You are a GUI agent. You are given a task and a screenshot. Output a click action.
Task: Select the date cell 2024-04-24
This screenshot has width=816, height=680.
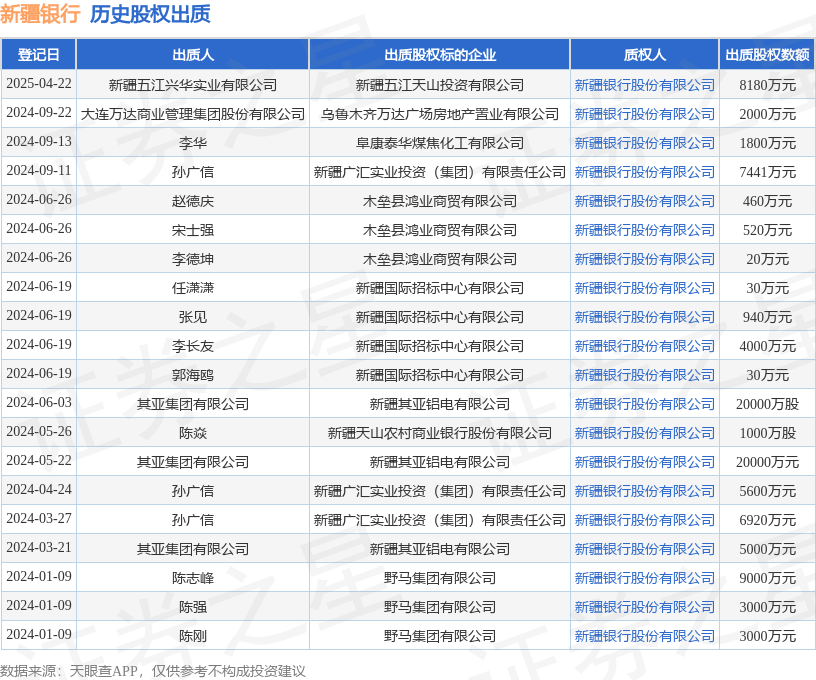click(39, 490)
